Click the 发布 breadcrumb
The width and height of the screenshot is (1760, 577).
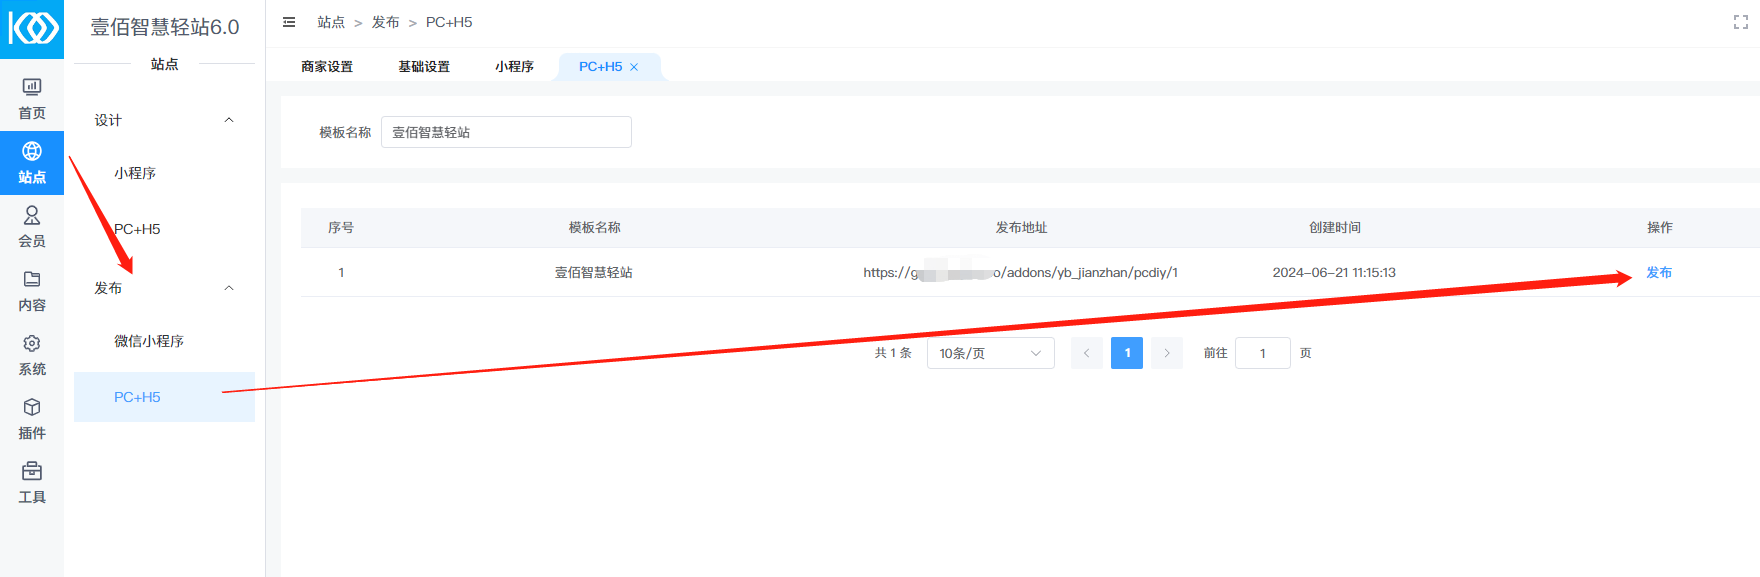pyautogui.click(x=385, y=22)
